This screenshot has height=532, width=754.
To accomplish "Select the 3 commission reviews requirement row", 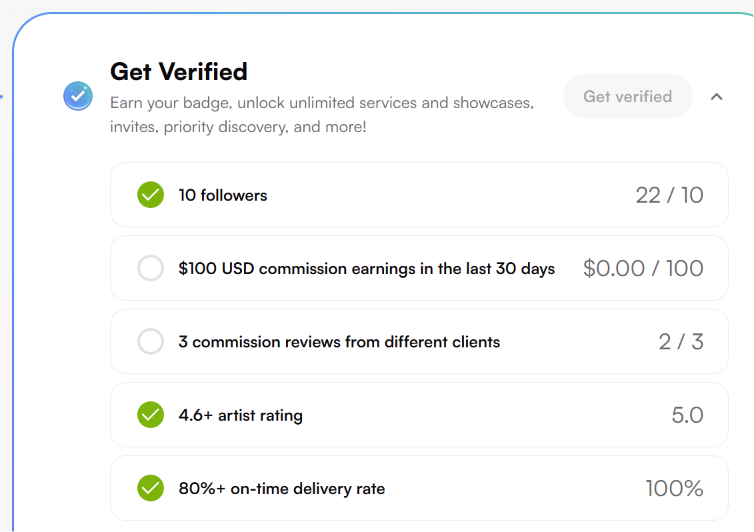I will coord(419,342).
